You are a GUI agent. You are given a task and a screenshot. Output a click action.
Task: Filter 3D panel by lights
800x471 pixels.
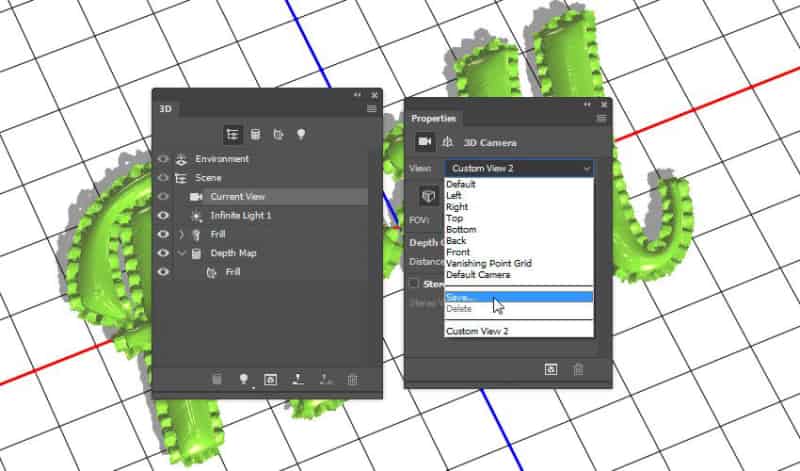[301, 135]
